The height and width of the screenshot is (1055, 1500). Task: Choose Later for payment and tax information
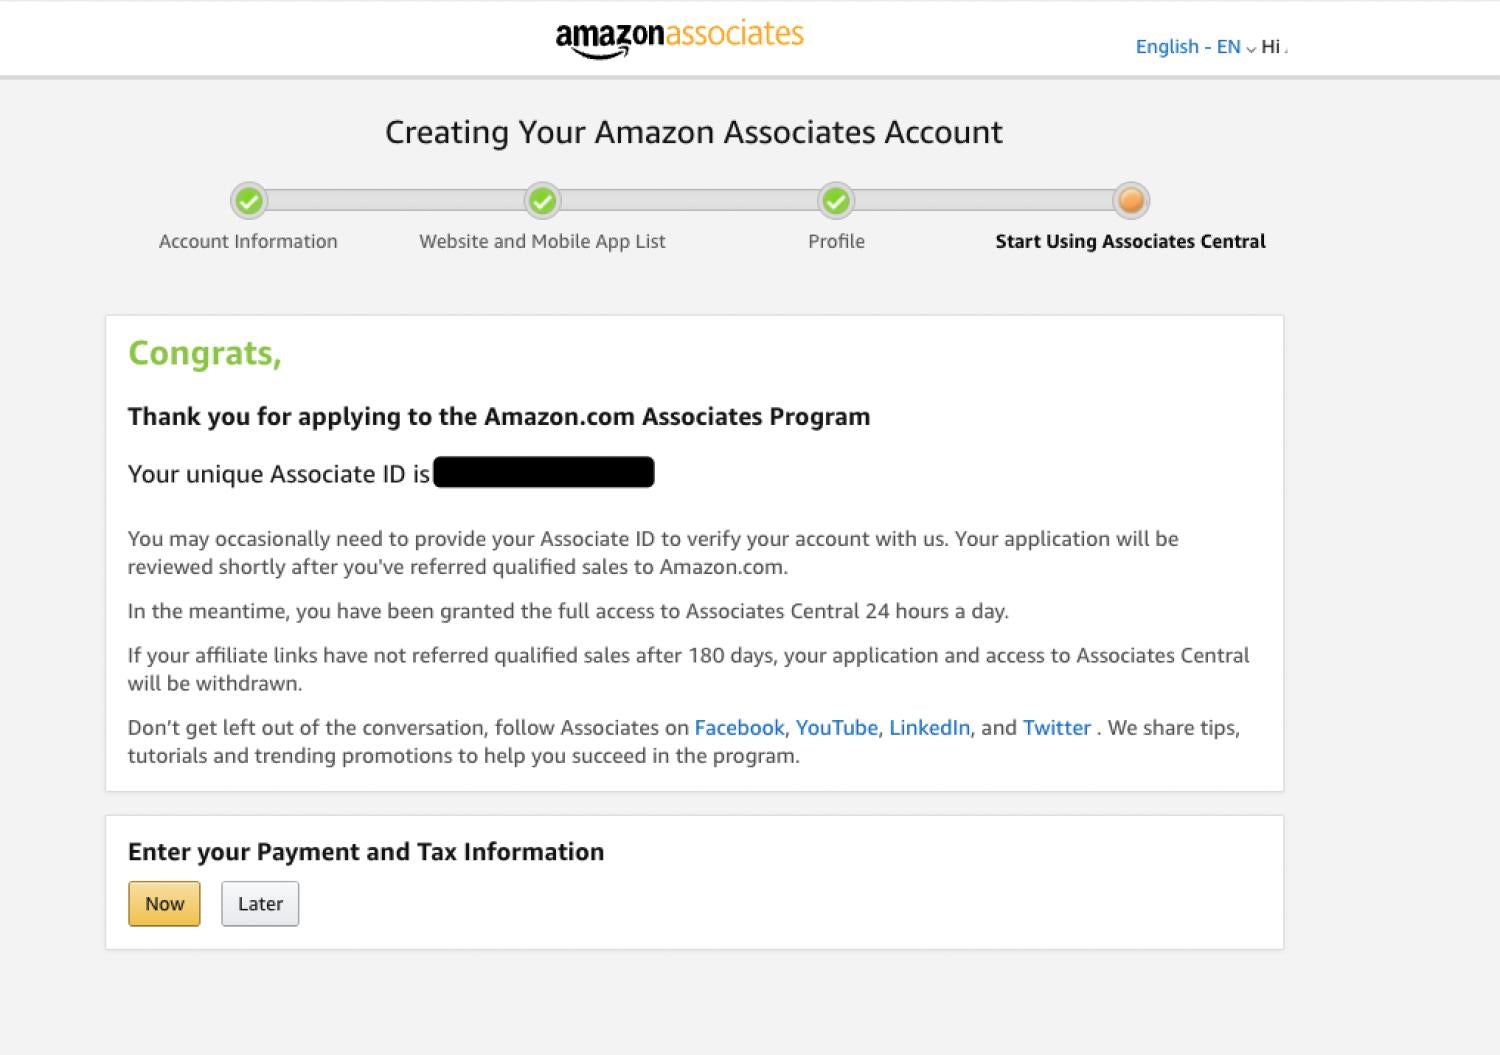pos(260,904)
